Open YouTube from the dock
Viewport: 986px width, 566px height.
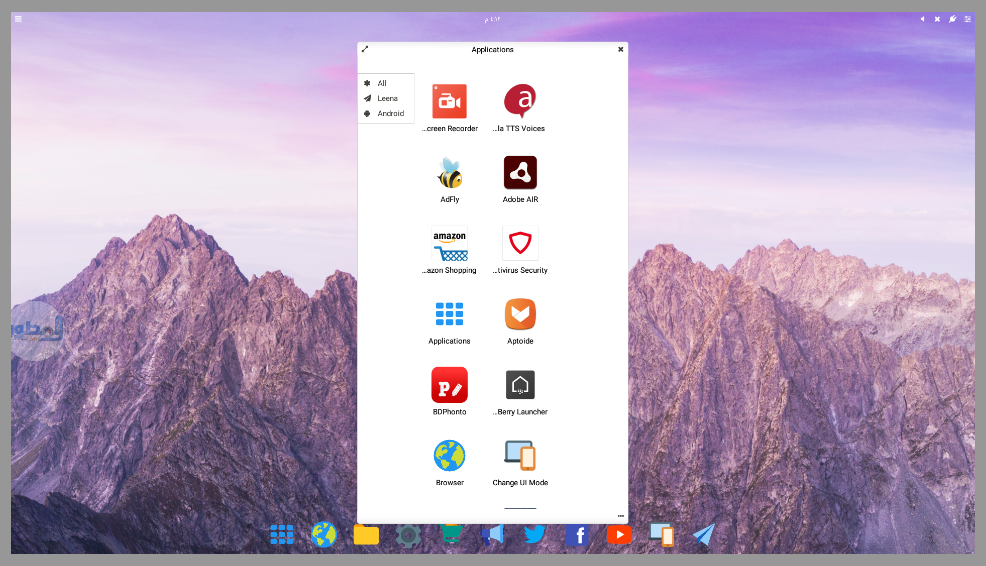tap(619, 535)
